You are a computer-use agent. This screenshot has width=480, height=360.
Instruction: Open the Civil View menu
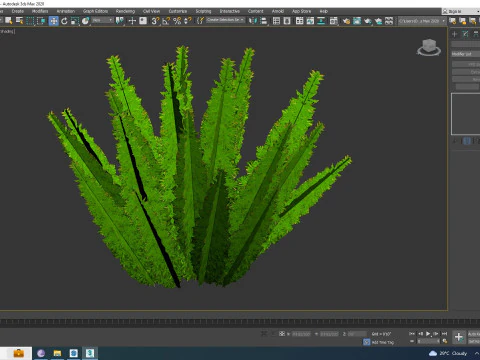click(x=151, y=11)
